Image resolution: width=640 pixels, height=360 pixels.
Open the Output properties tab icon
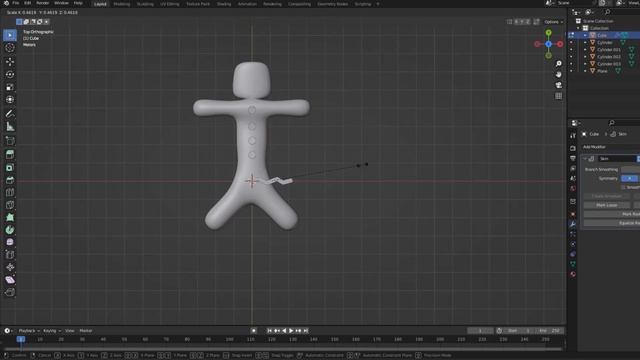pos(573,158)
